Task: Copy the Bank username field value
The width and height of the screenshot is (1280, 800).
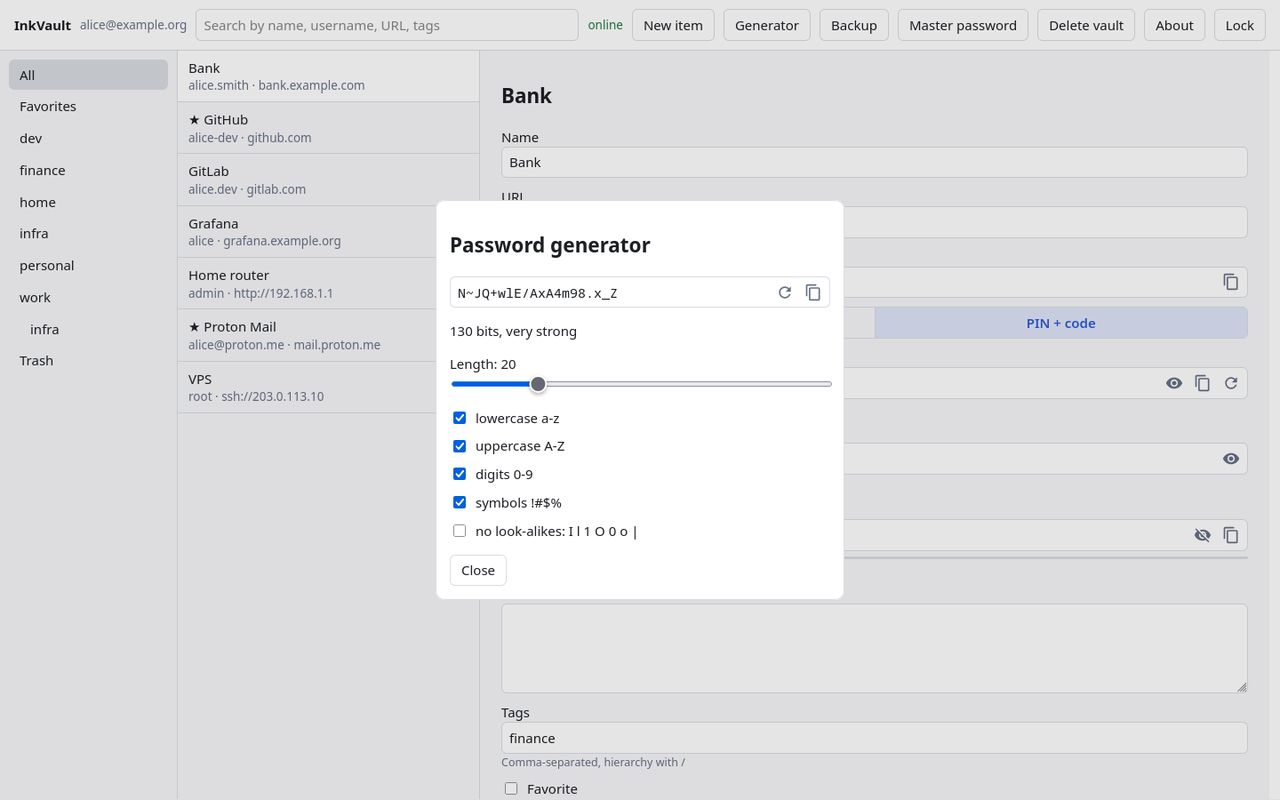Action: 1231,282
